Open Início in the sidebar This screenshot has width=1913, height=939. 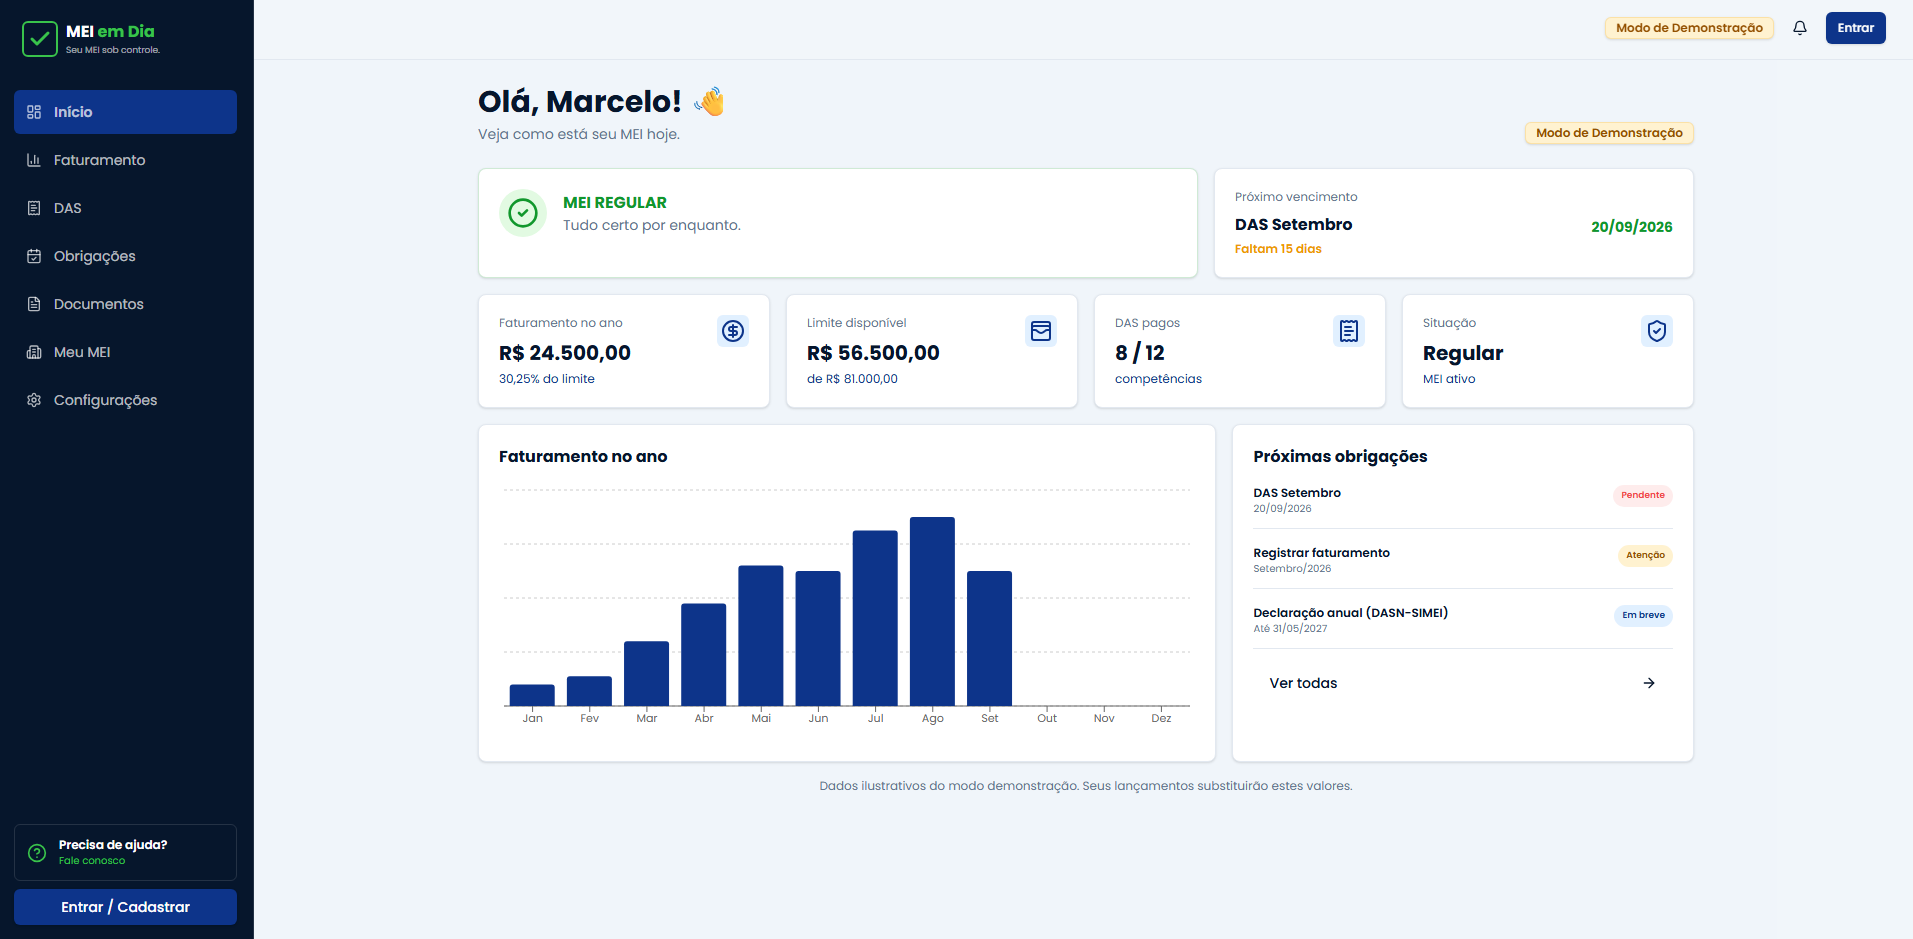(125, 112)
